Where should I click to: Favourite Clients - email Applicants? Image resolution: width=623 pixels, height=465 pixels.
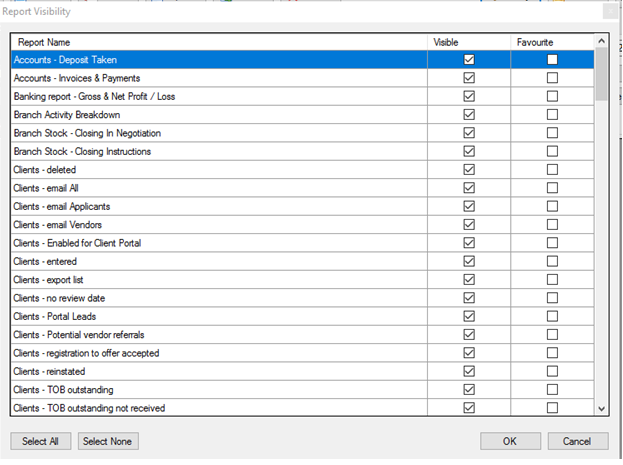tap(552, 206)
